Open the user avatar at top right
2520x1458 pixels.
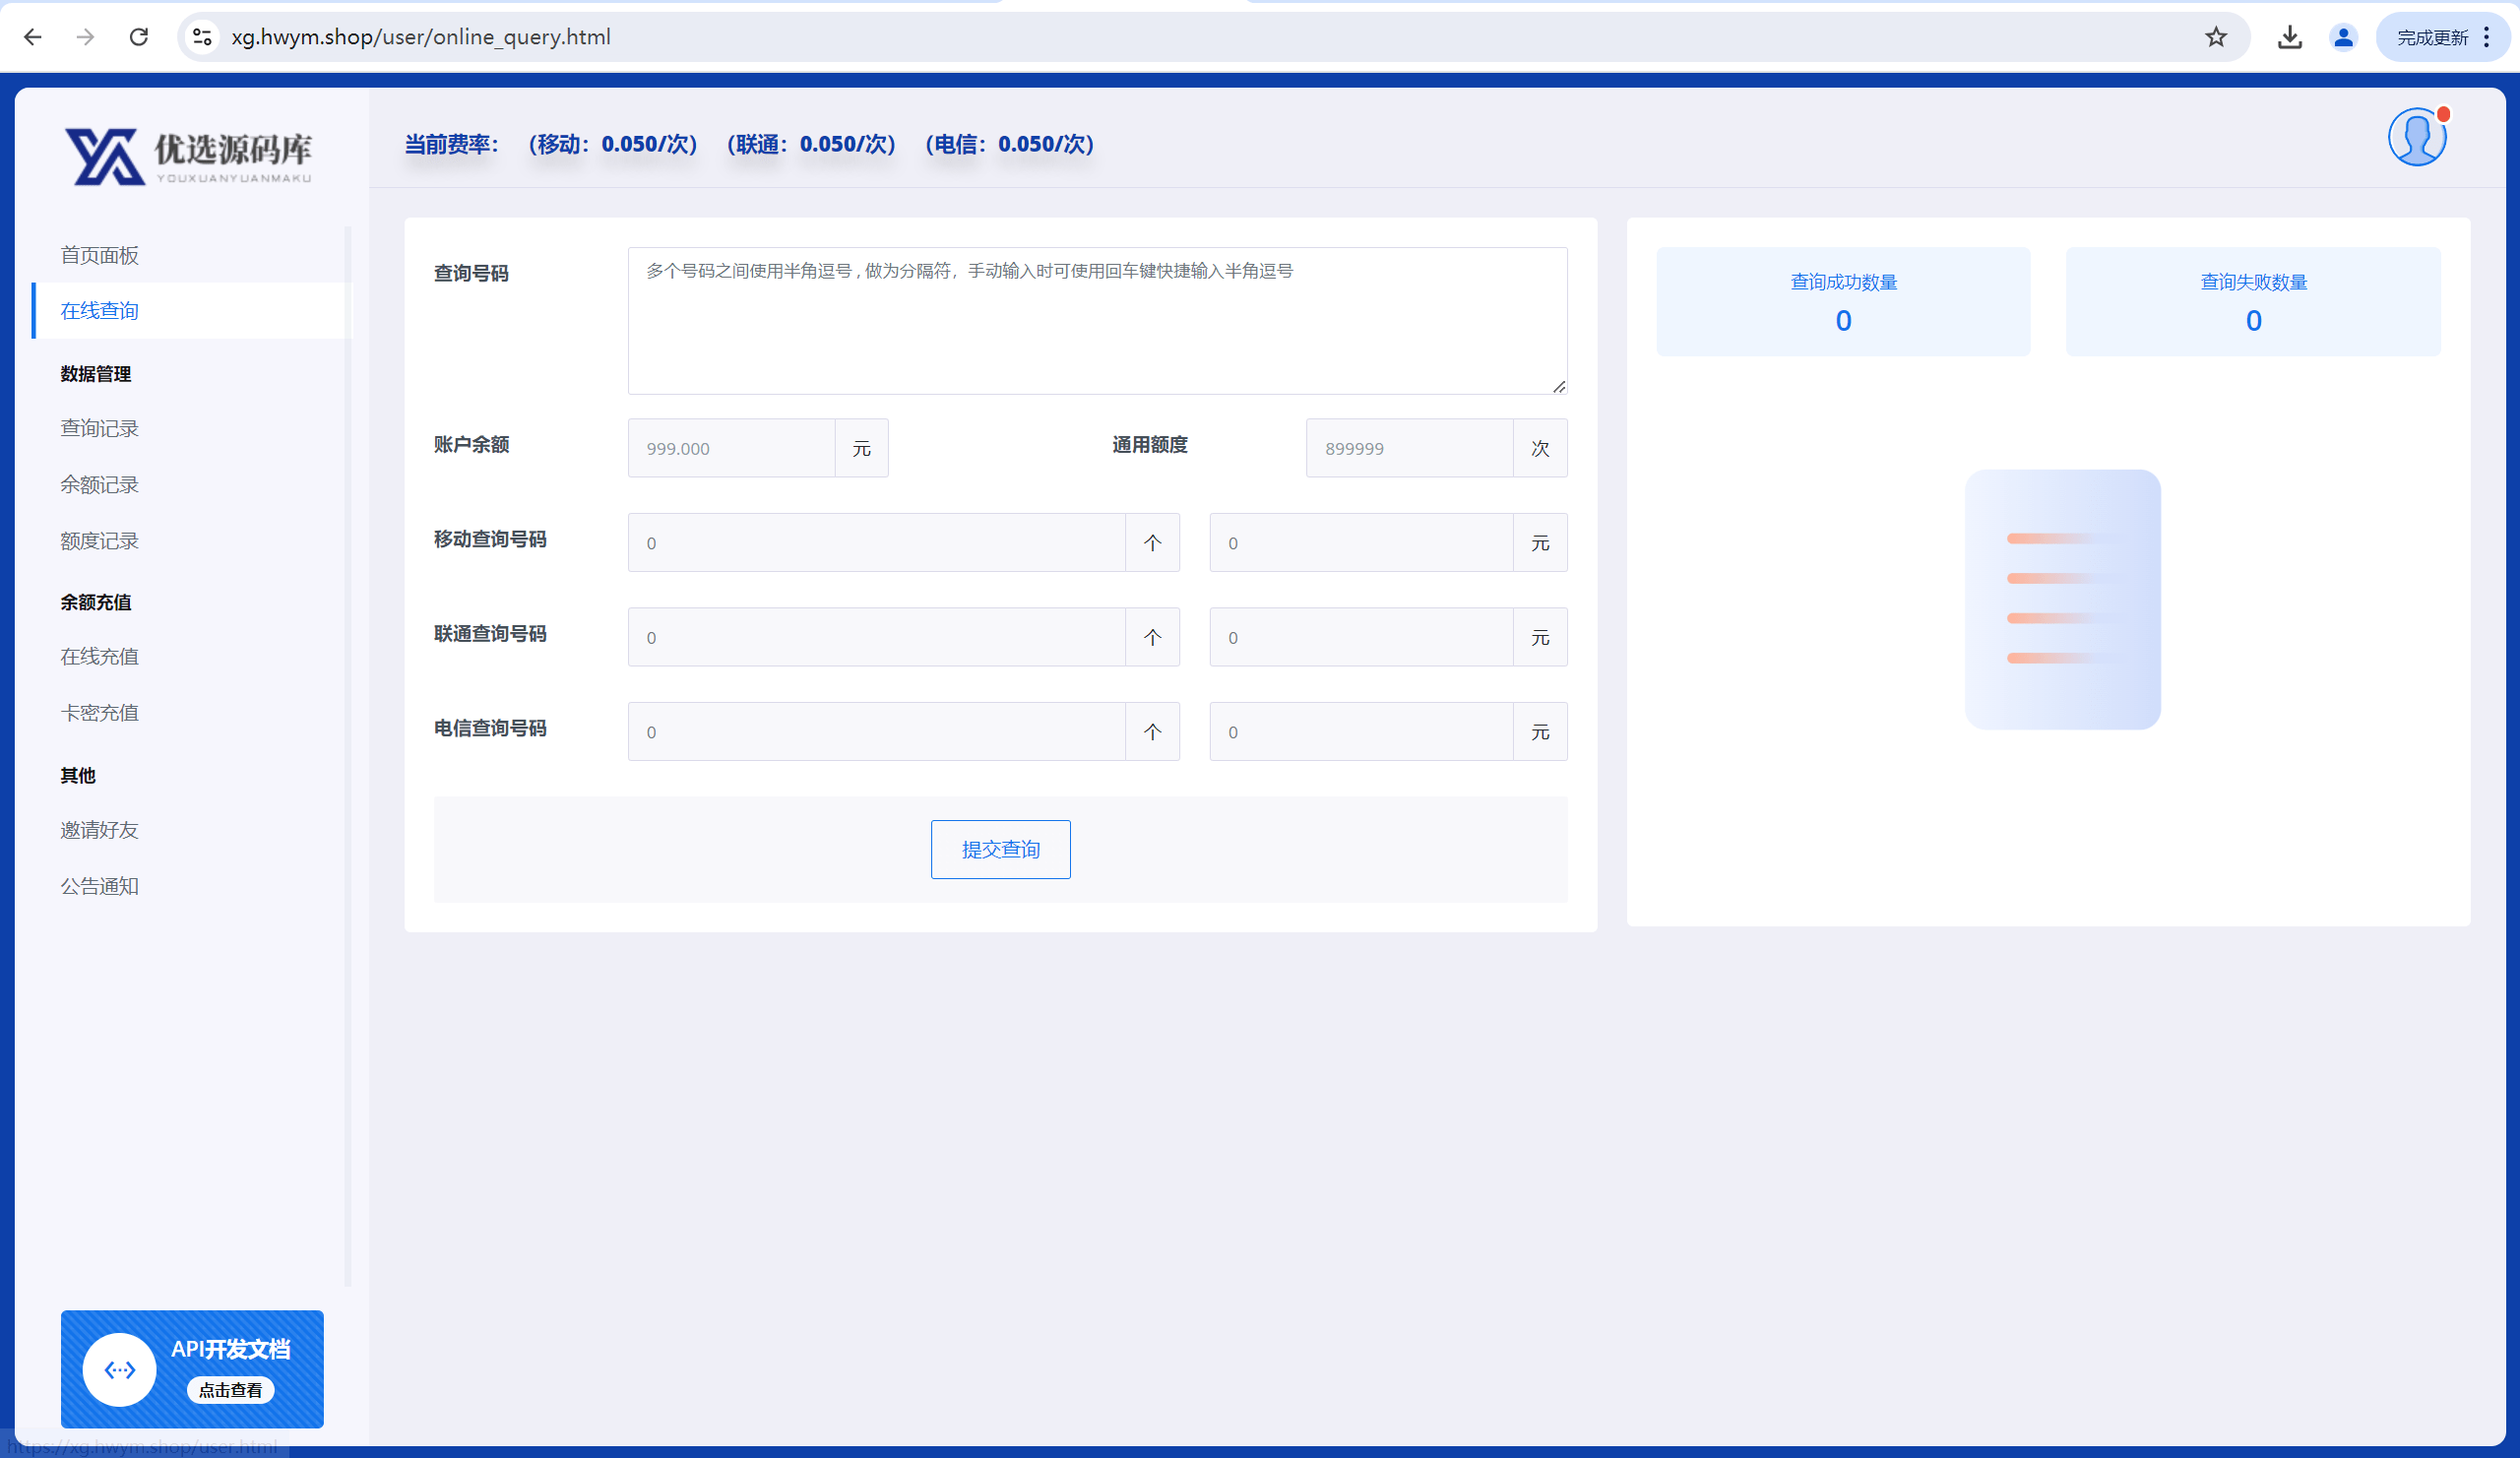(2417, 137)
